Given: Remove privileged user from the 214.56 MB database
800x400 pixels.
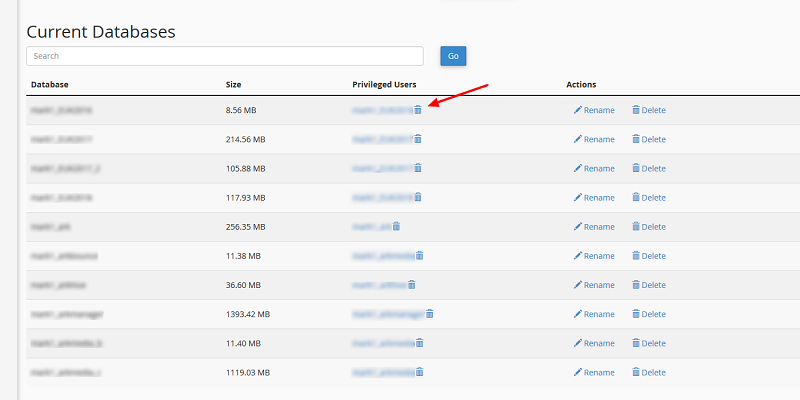Looking at the screenshot, I should click(x=418, y=139).
